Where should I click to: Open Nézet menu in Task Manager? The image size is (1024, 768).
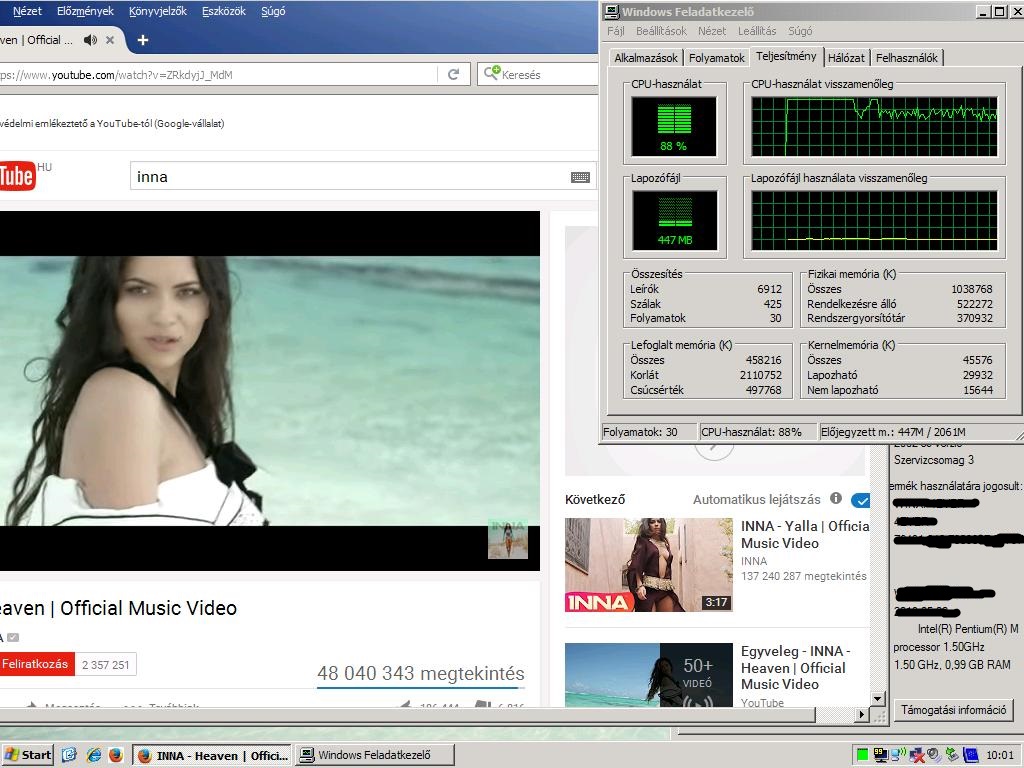(711, 31)
